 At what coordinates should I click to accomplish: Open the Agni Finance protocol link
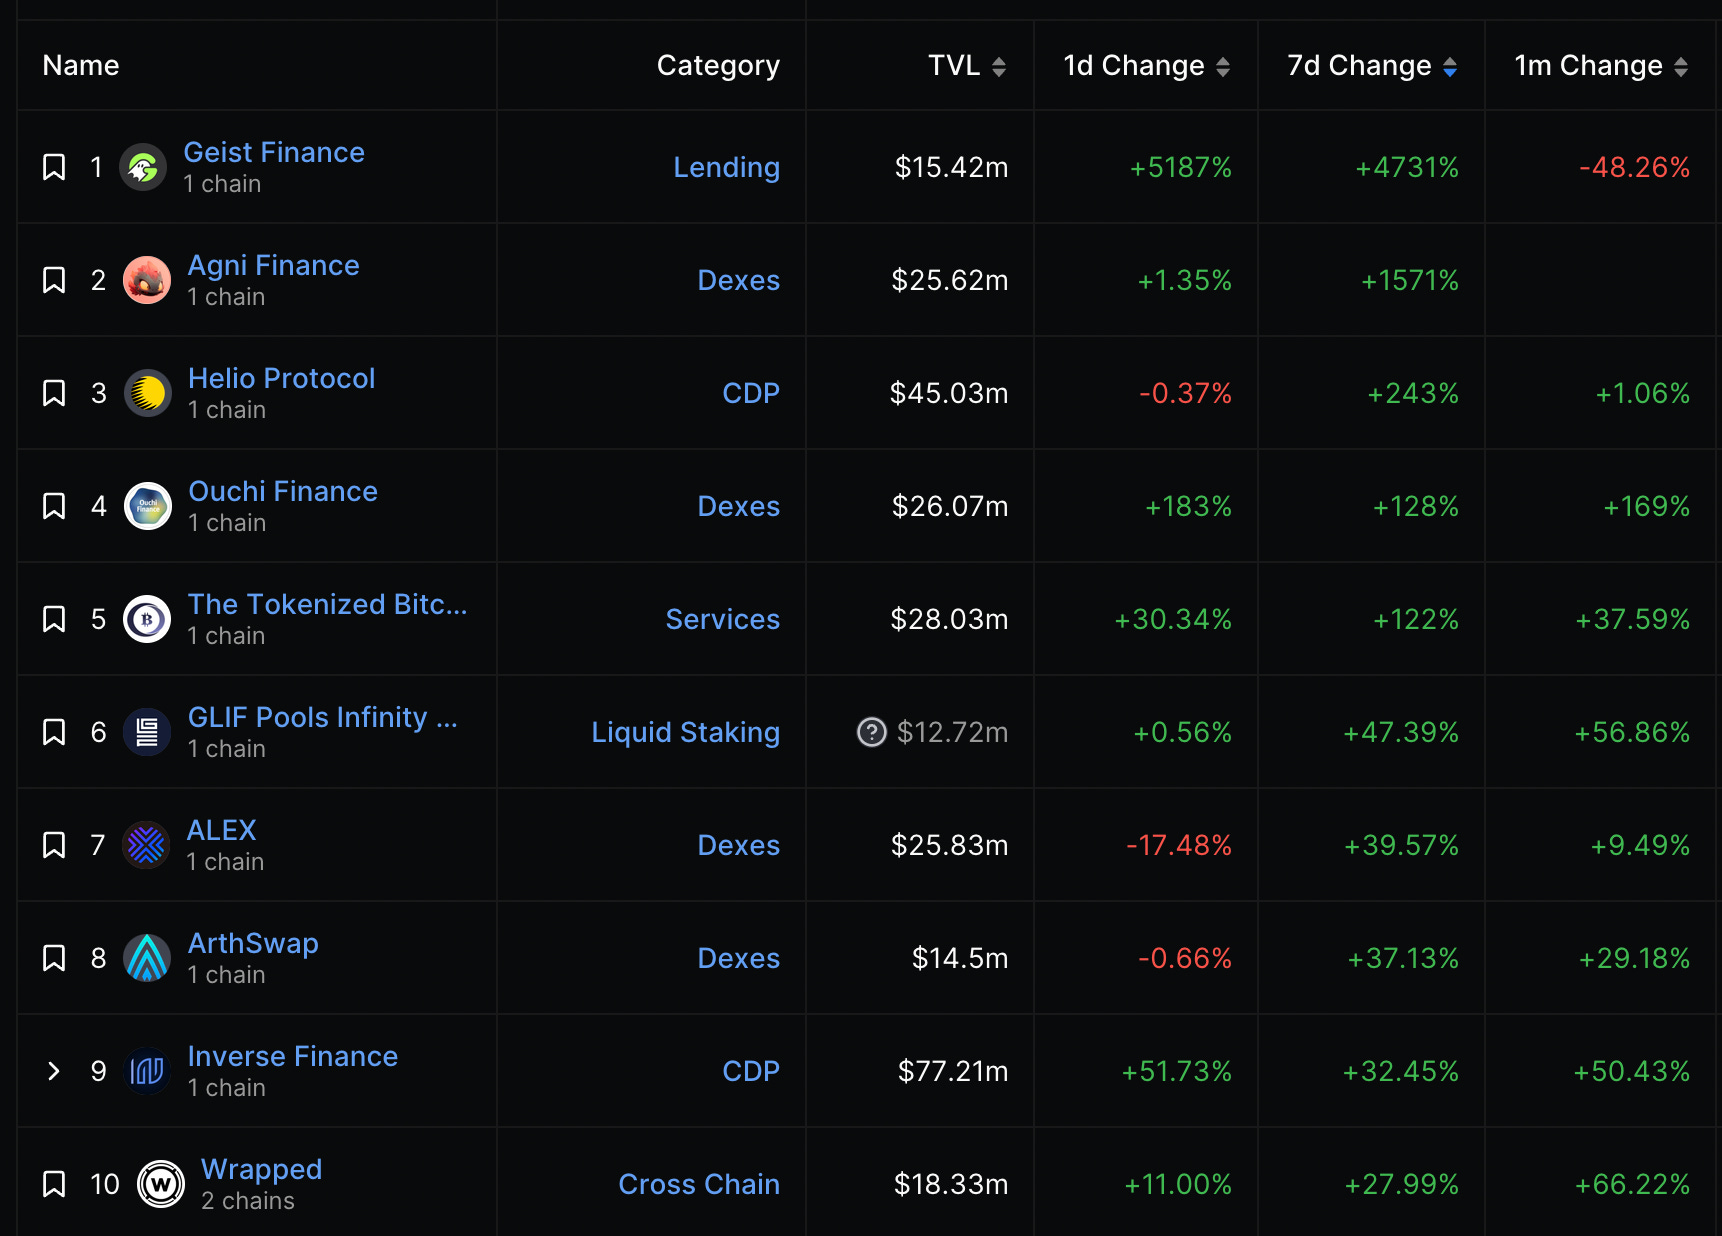(274, 265)
